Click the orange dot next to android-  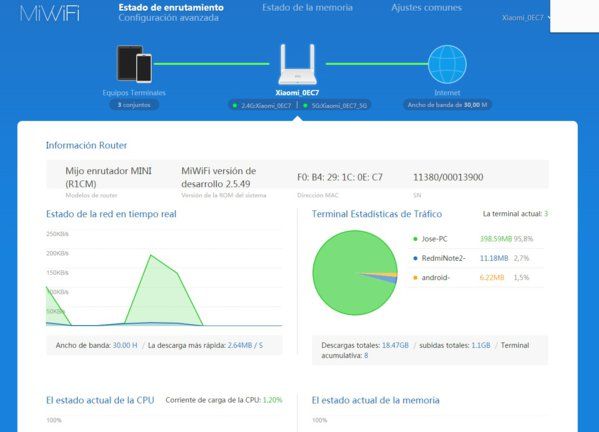(415, 278)
